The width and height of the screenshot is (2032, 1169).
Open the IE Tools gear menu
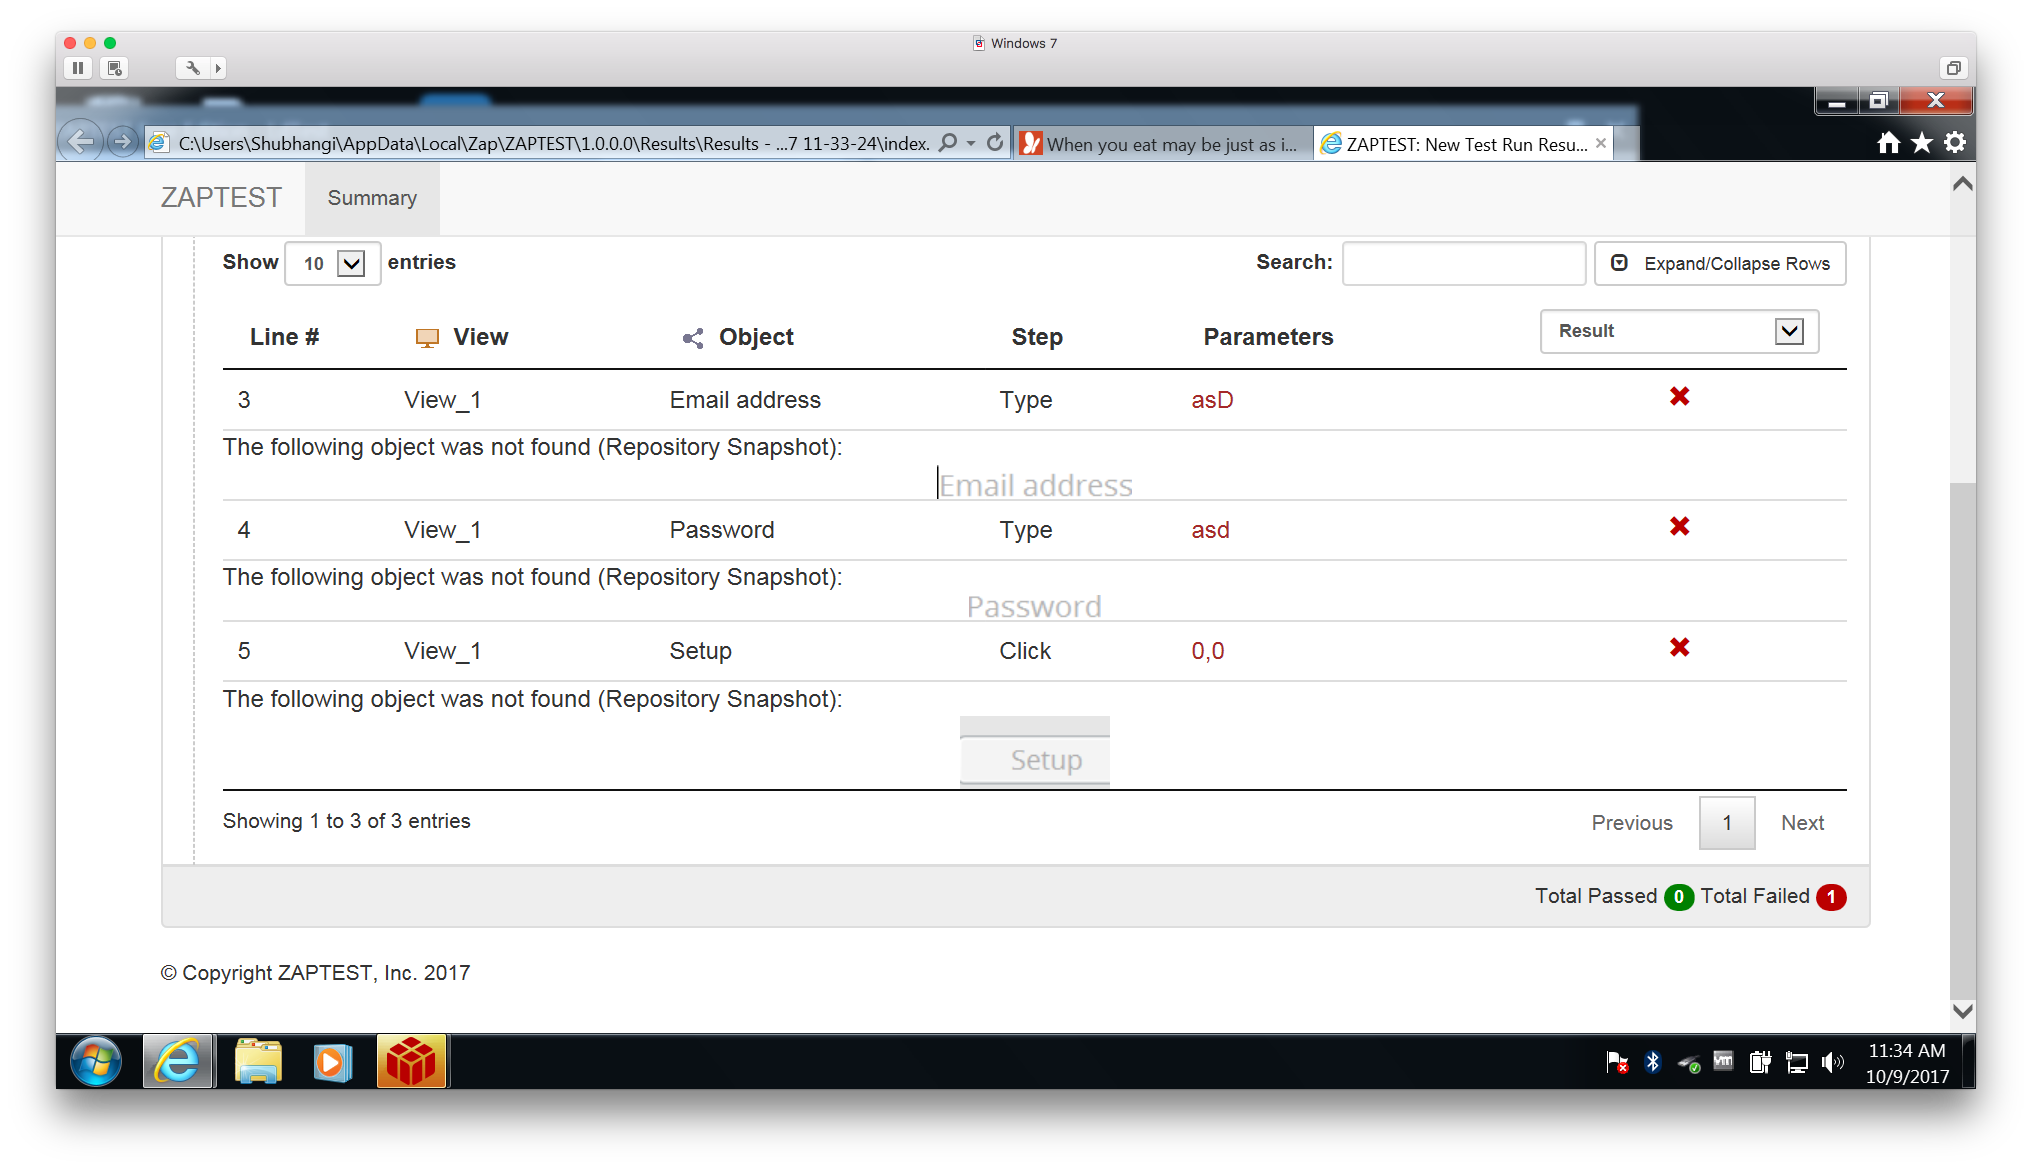click(x=1955, y=143)
